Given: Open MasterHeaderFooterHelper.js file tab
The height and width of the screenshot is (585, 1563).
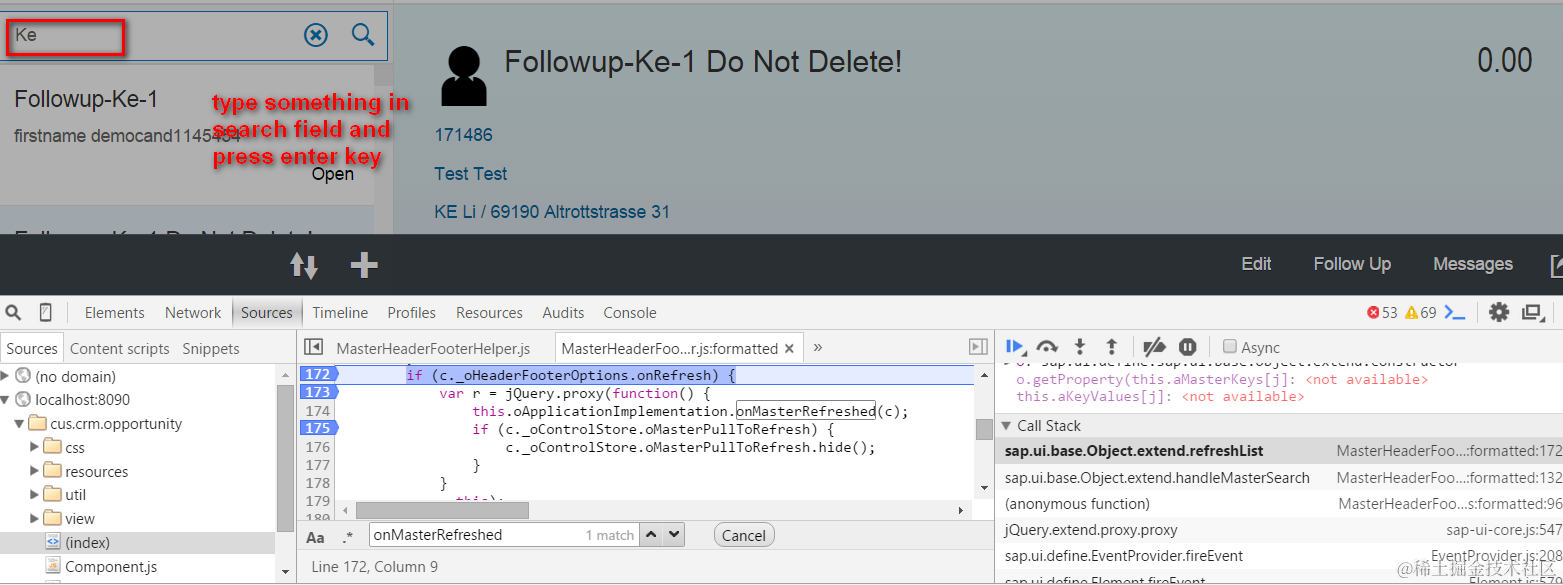Looking at the screenshot, I should click(x=433, y=349).
